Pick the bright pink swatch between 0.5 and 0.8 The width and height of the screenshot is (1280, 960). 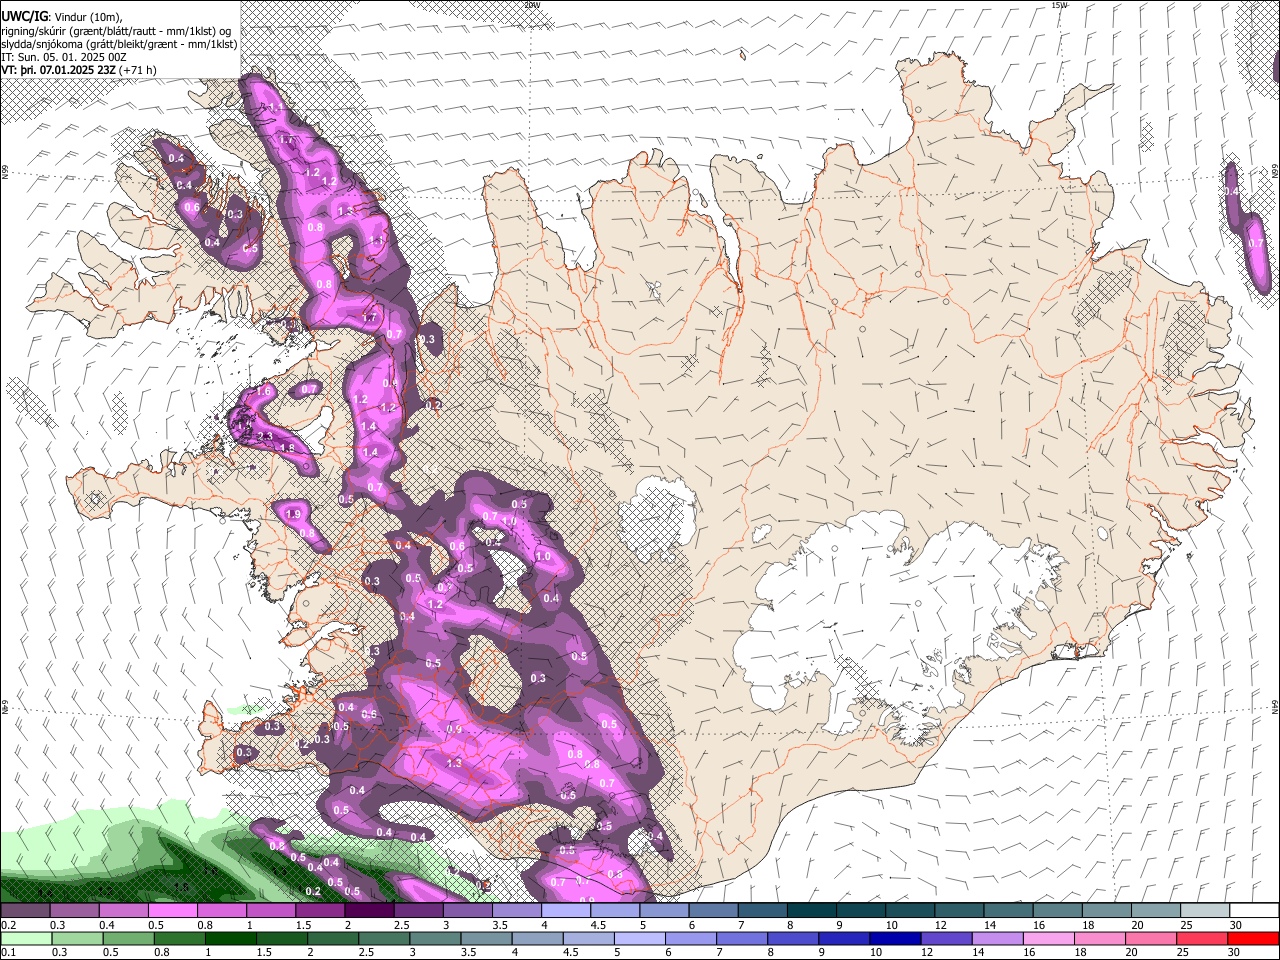(173, 911)
